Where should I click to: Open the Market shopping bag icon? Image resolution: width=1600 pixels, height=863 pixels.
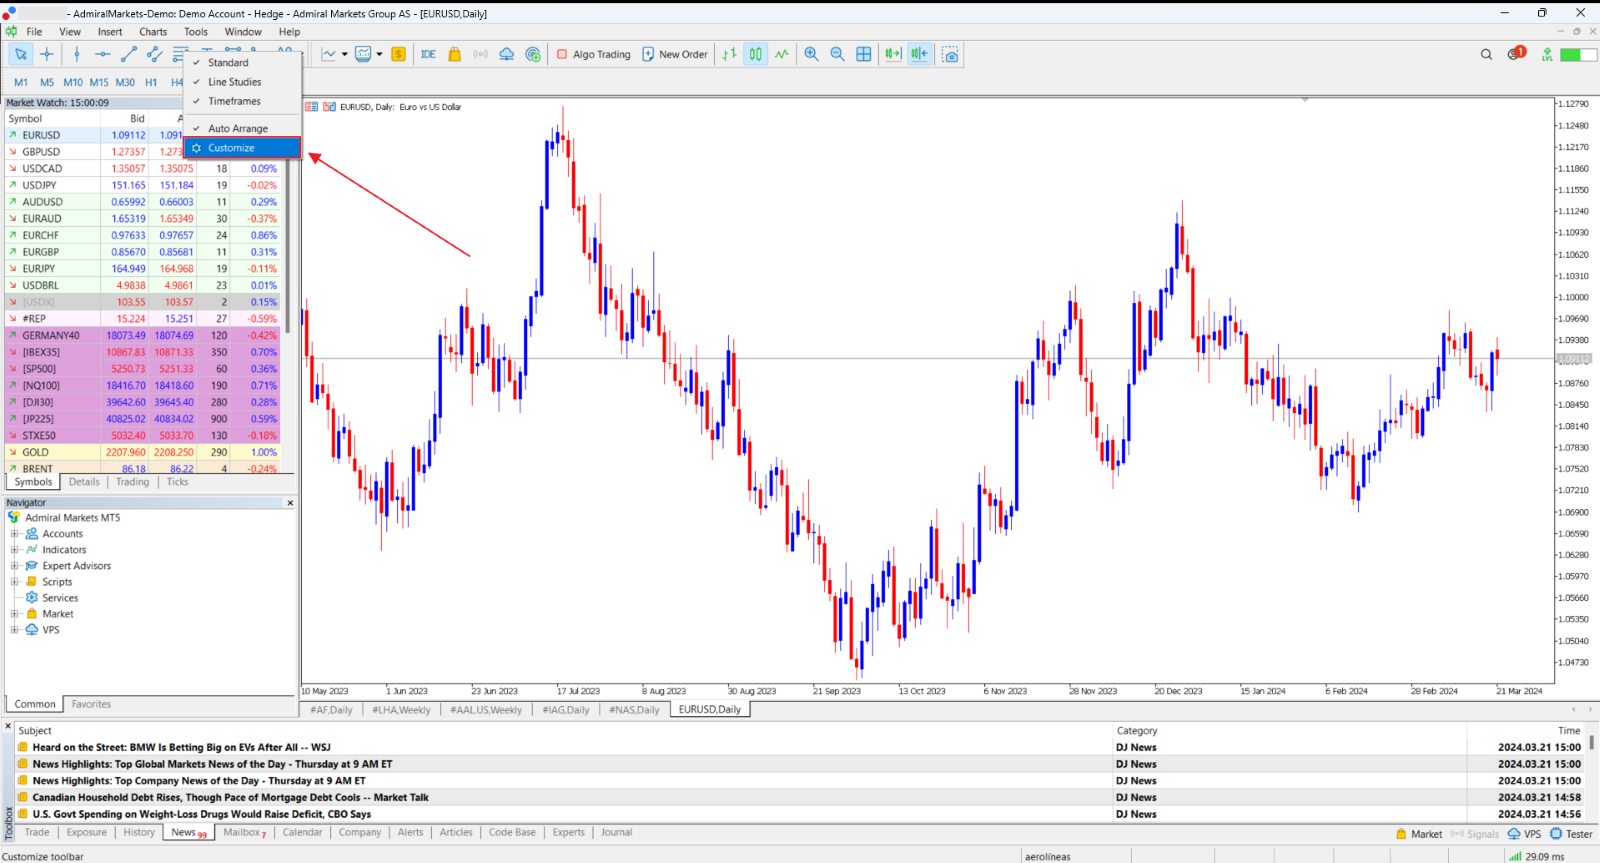[454, 54]
